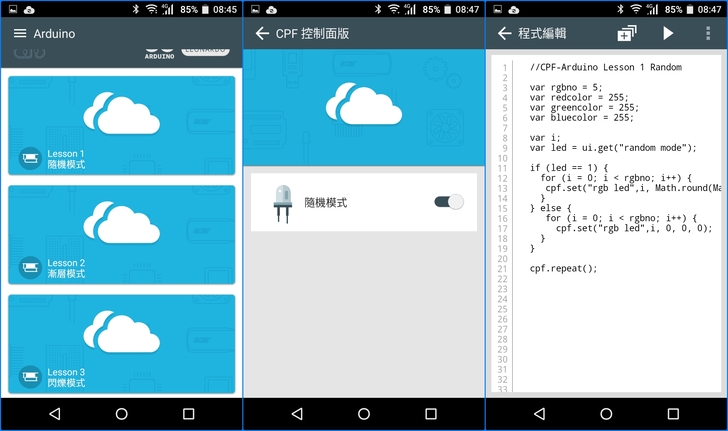Click the Arduino title text
Image resolution: width=728 pixels, height=431 pixels.
[x=54, y=33]
